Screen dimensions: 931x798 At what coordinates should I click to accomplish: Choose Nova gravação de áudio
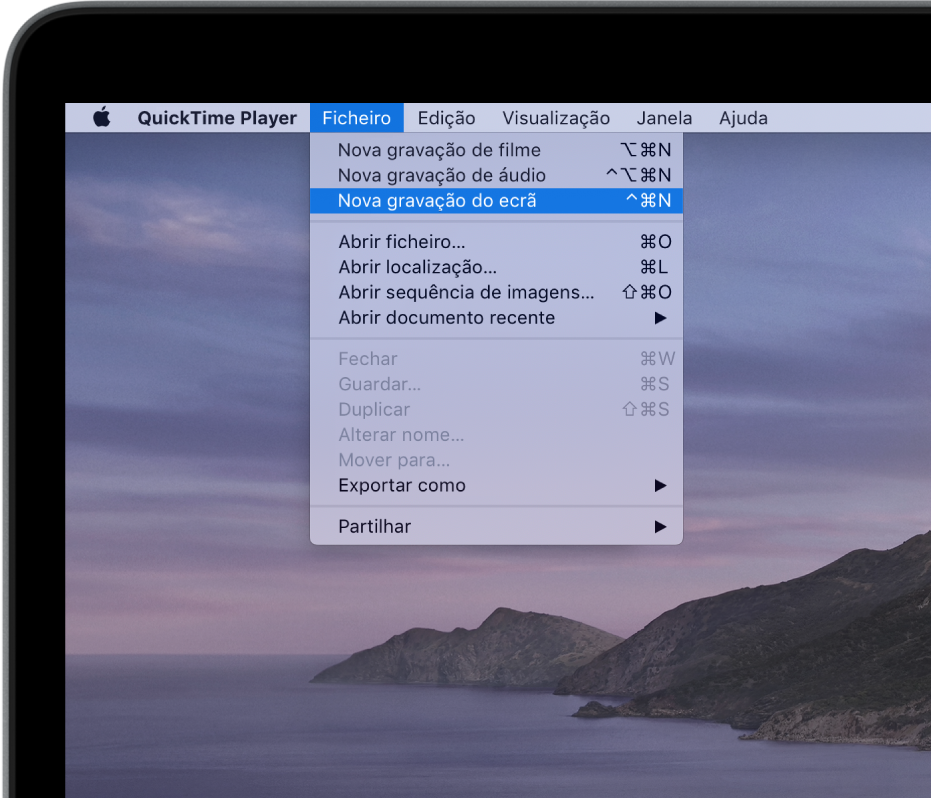[496, 175]
